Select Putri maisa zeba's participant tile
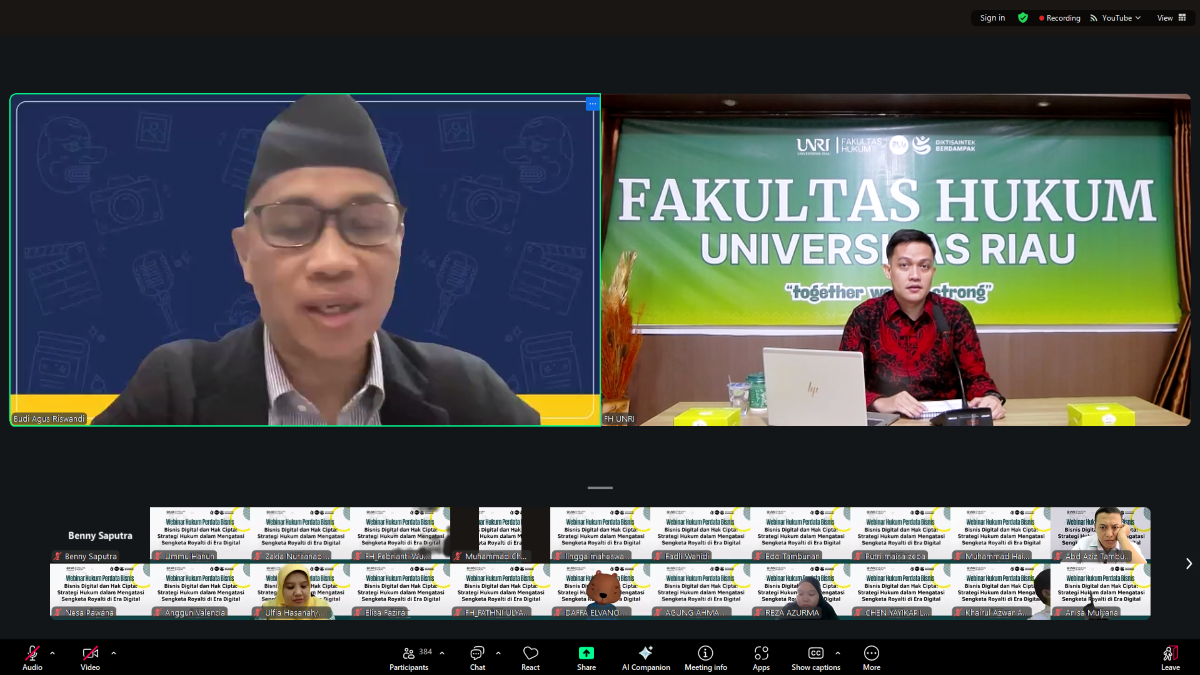Image resolution: width=1200 pixels, height=675 pixels. [x=899, y=535]
